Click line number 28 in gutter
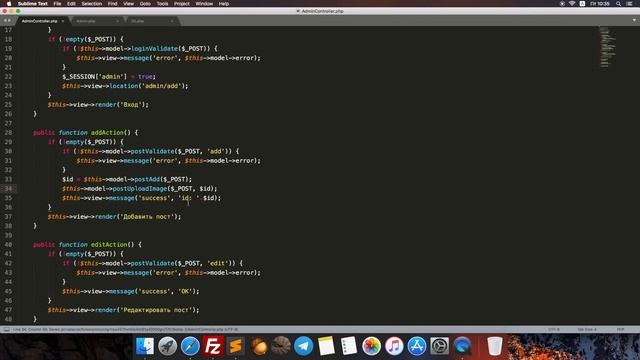 click(x=8, y=133)
